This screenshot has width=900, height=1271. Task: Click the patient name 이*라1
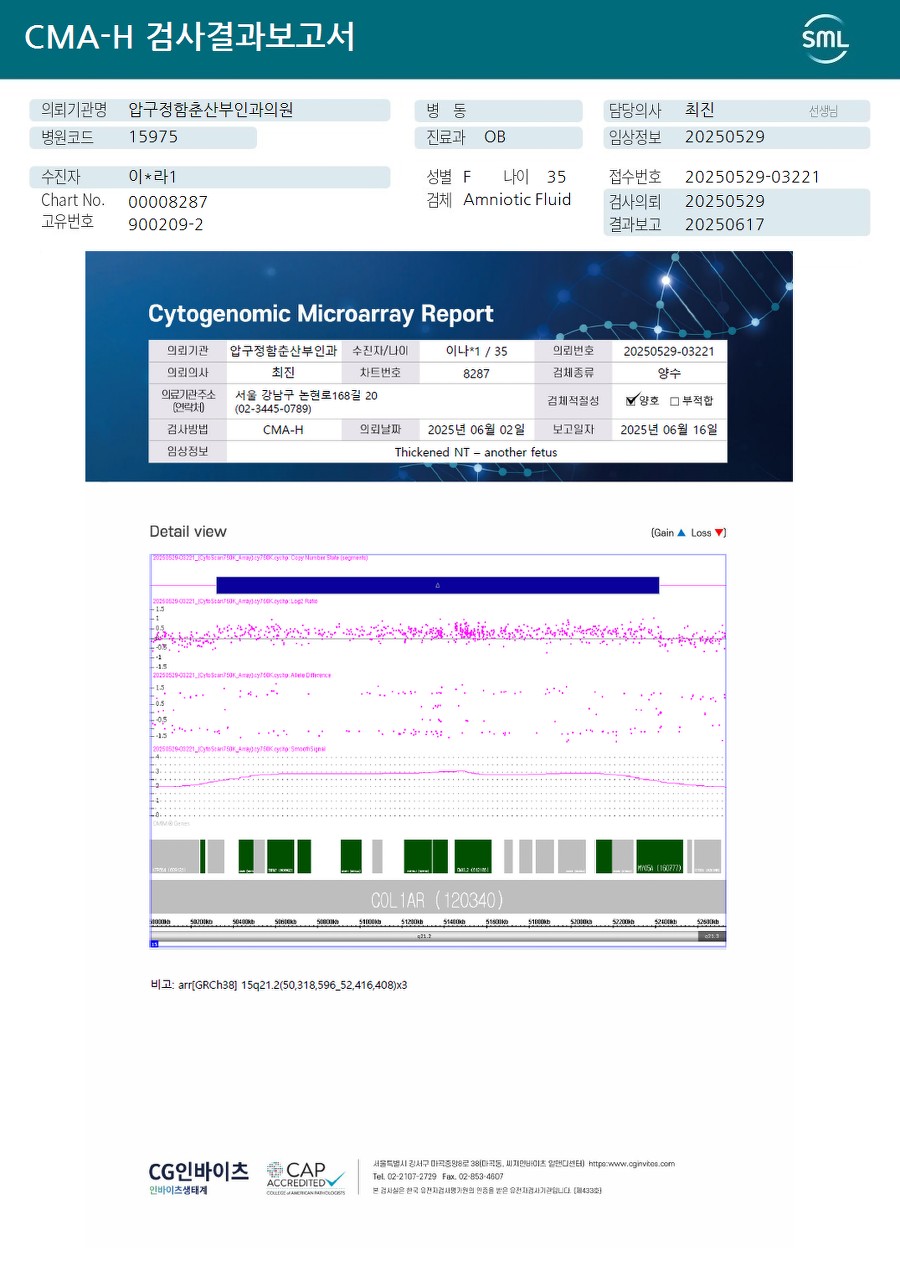pos(152,177)
